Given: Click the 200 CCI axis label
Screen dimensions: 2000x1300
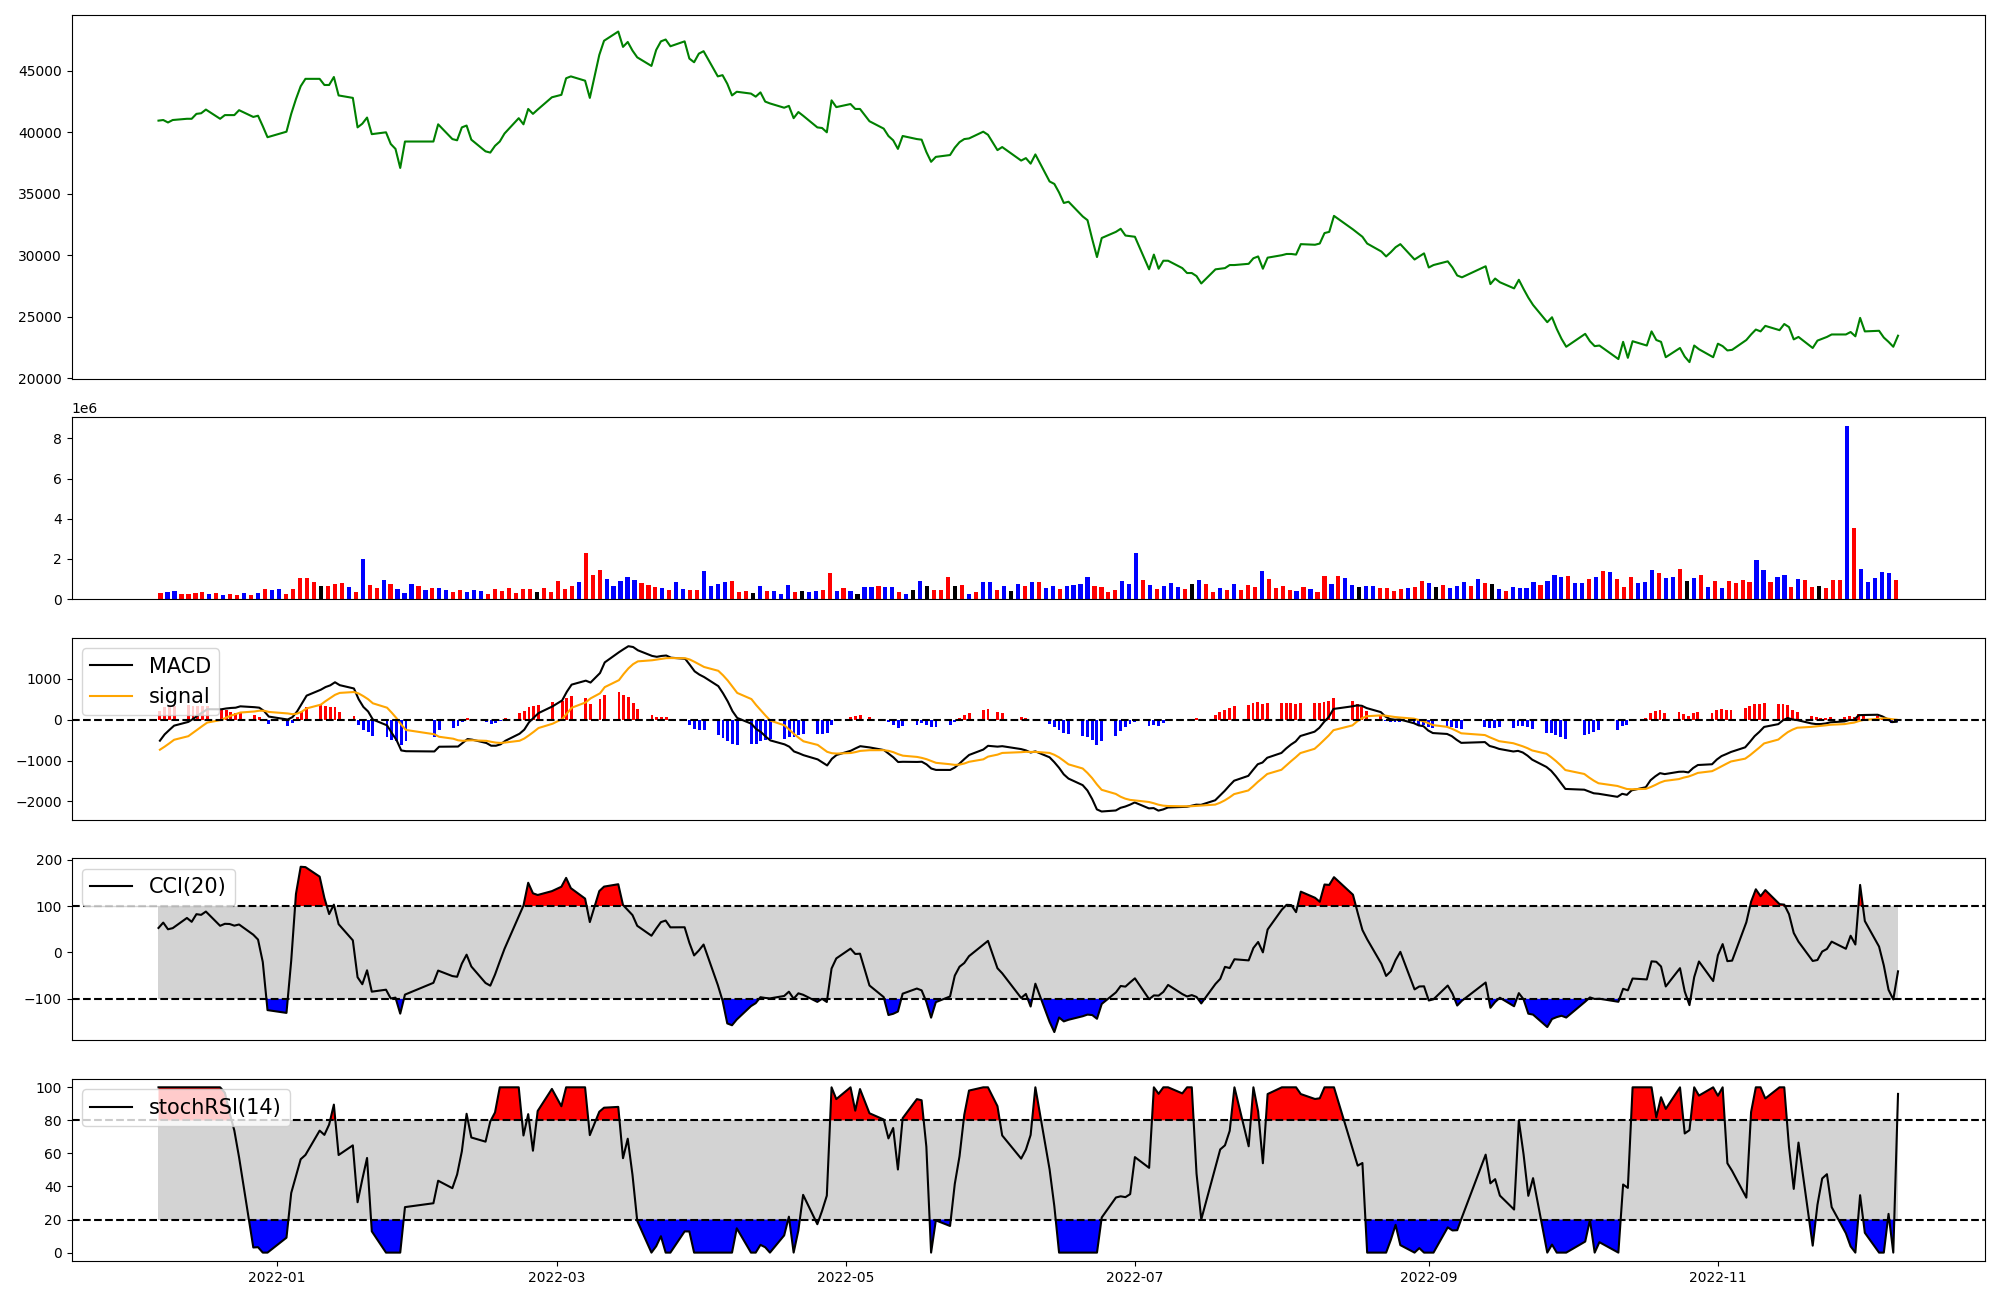Looking at the screenshot, I should click(50, 860).
